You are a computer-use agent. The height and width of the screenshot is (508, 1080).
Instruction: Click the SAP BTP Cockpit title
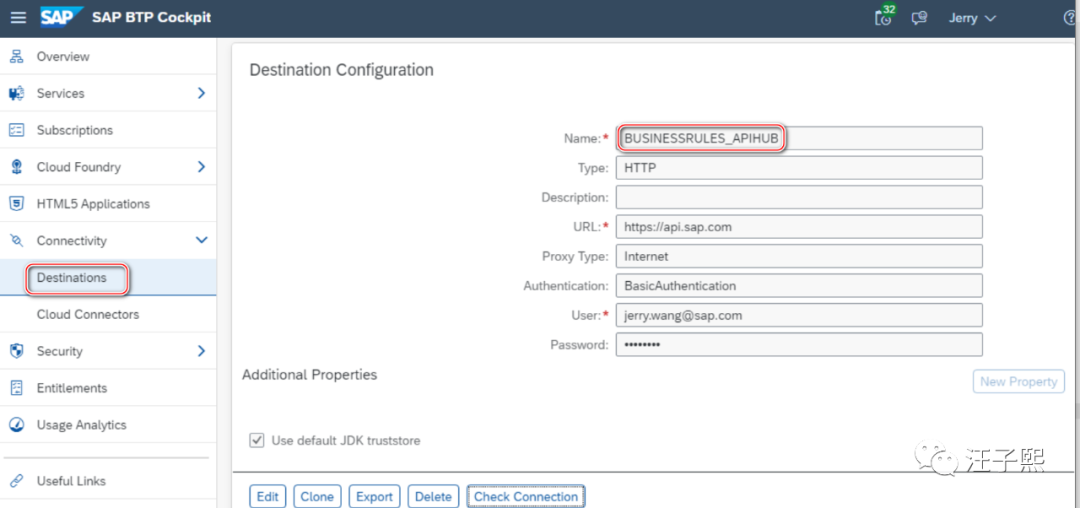coord(152,18)
